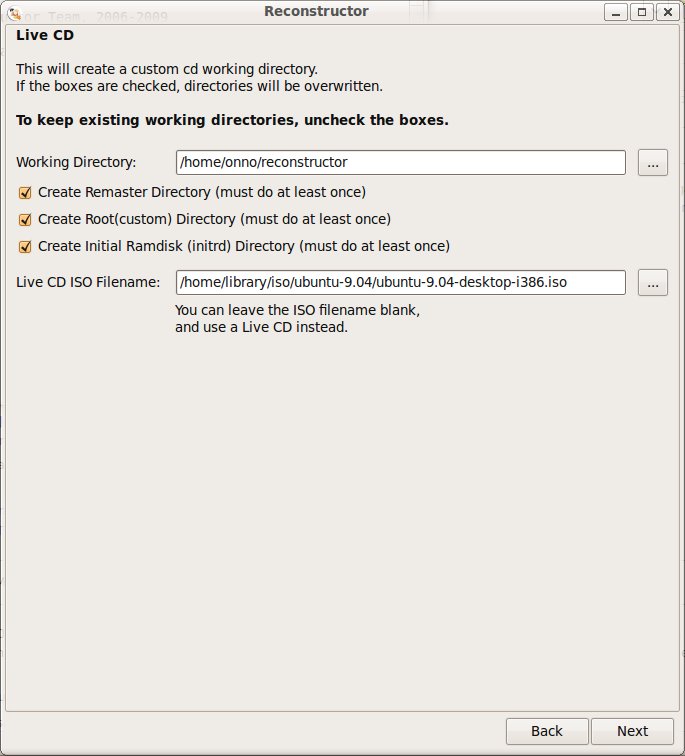Maximize the Reconstructor window
Screen dimensions: 685x756
pyautogui.click(x=642, y=12)
